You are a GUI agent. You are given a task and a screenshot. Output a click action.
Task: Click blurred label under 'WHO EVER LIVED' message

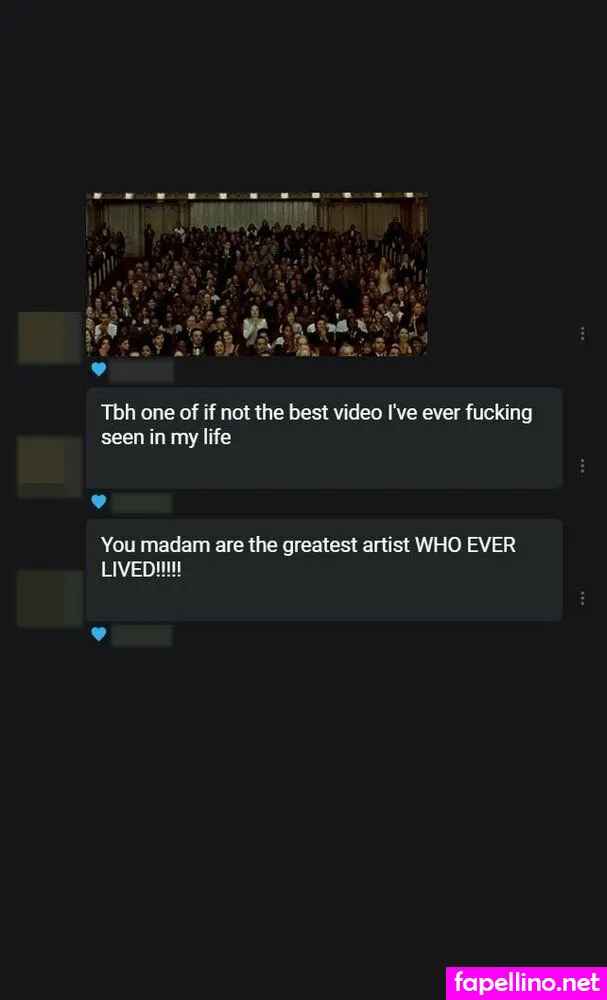[142, 635]
